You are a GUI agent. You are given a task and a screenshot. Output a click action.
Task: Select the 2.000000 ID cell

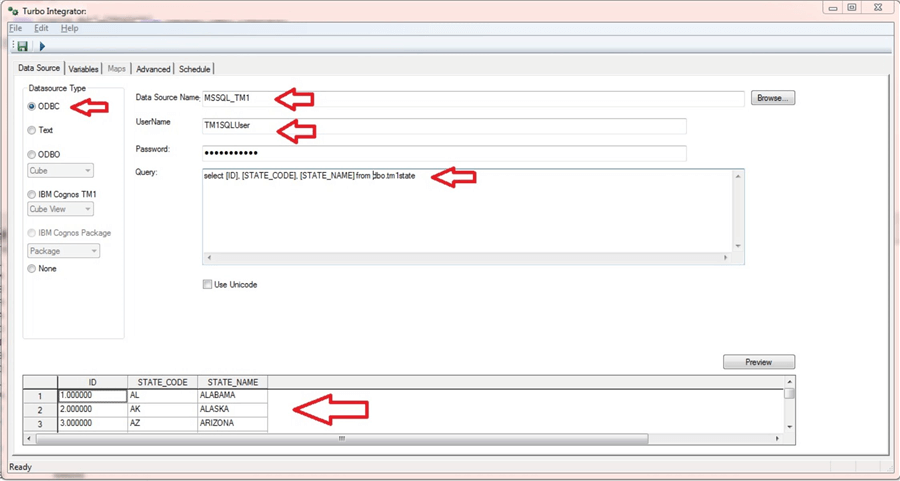click(92, 410)
